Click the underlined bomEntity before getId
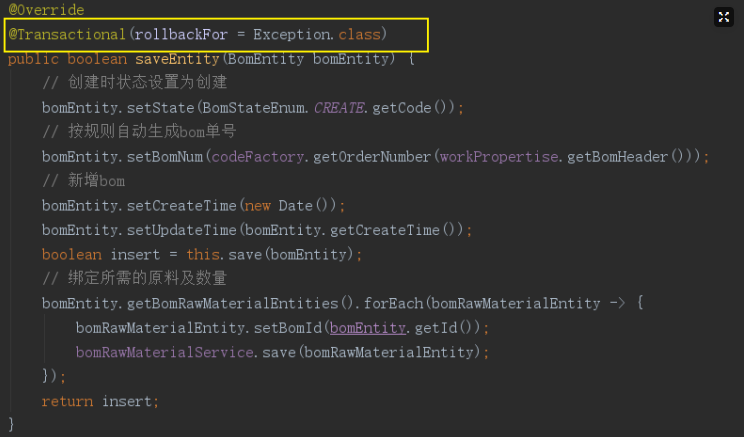 367,328
